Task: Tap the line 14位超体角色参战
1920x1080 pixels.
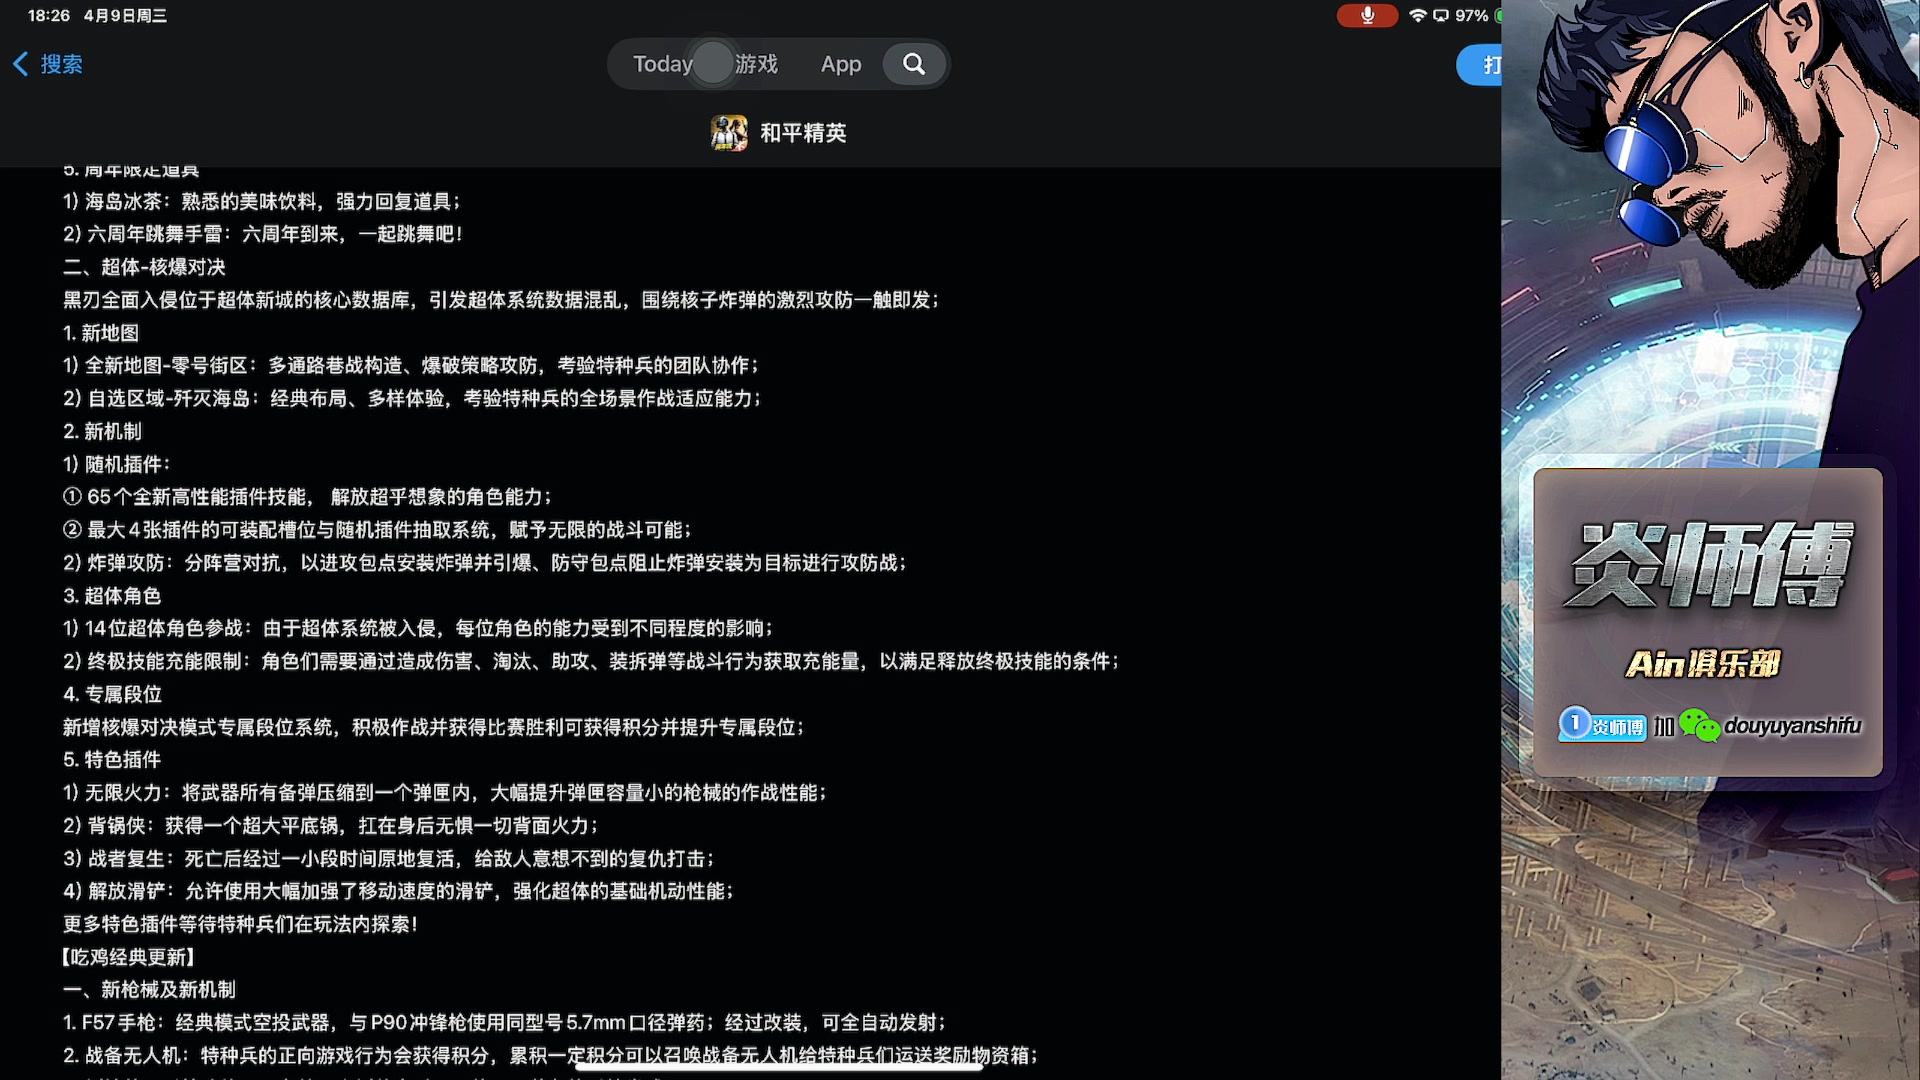Action: [x=418, y=629]
